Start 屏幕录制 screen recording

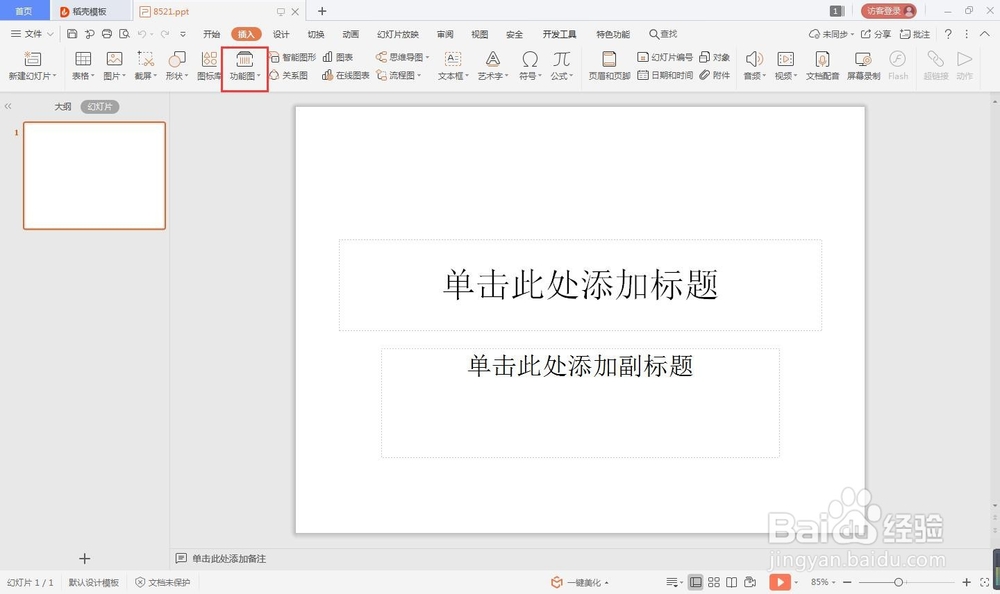click(864, 66)
